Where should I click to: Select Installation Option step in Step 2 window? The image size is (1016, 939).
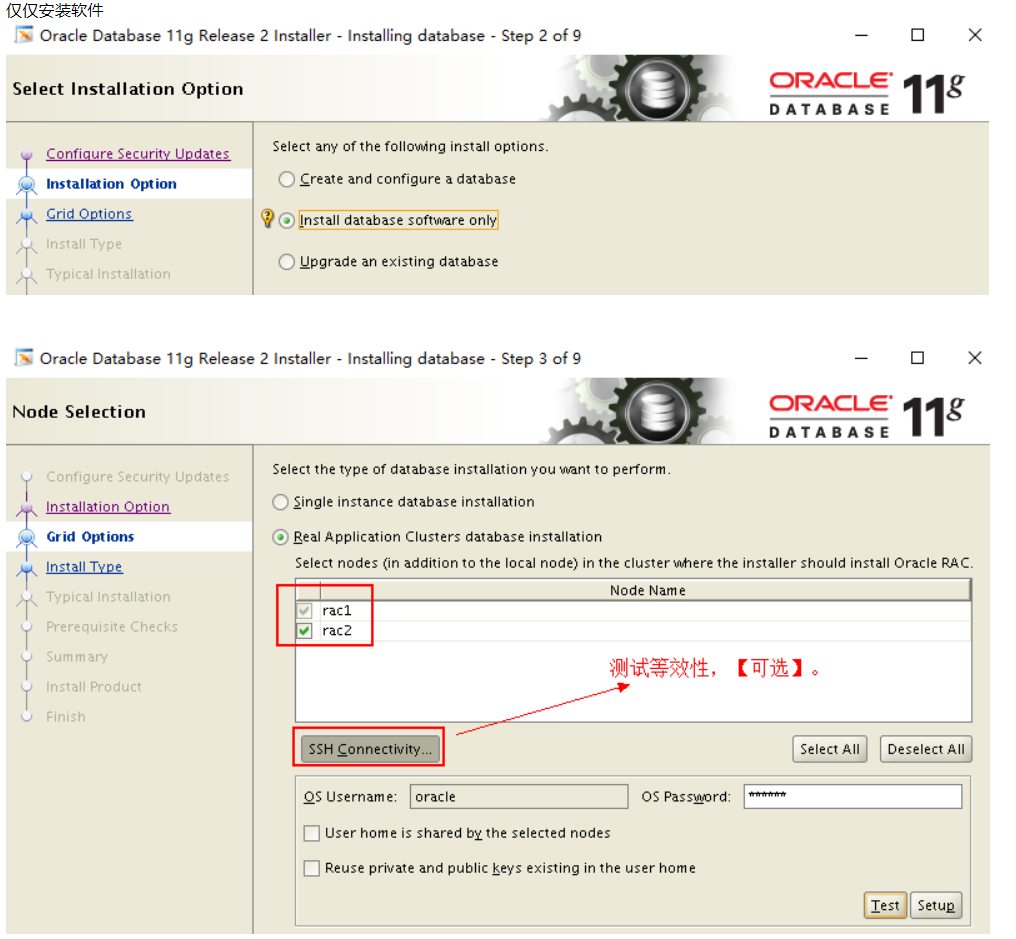[111, 184]
